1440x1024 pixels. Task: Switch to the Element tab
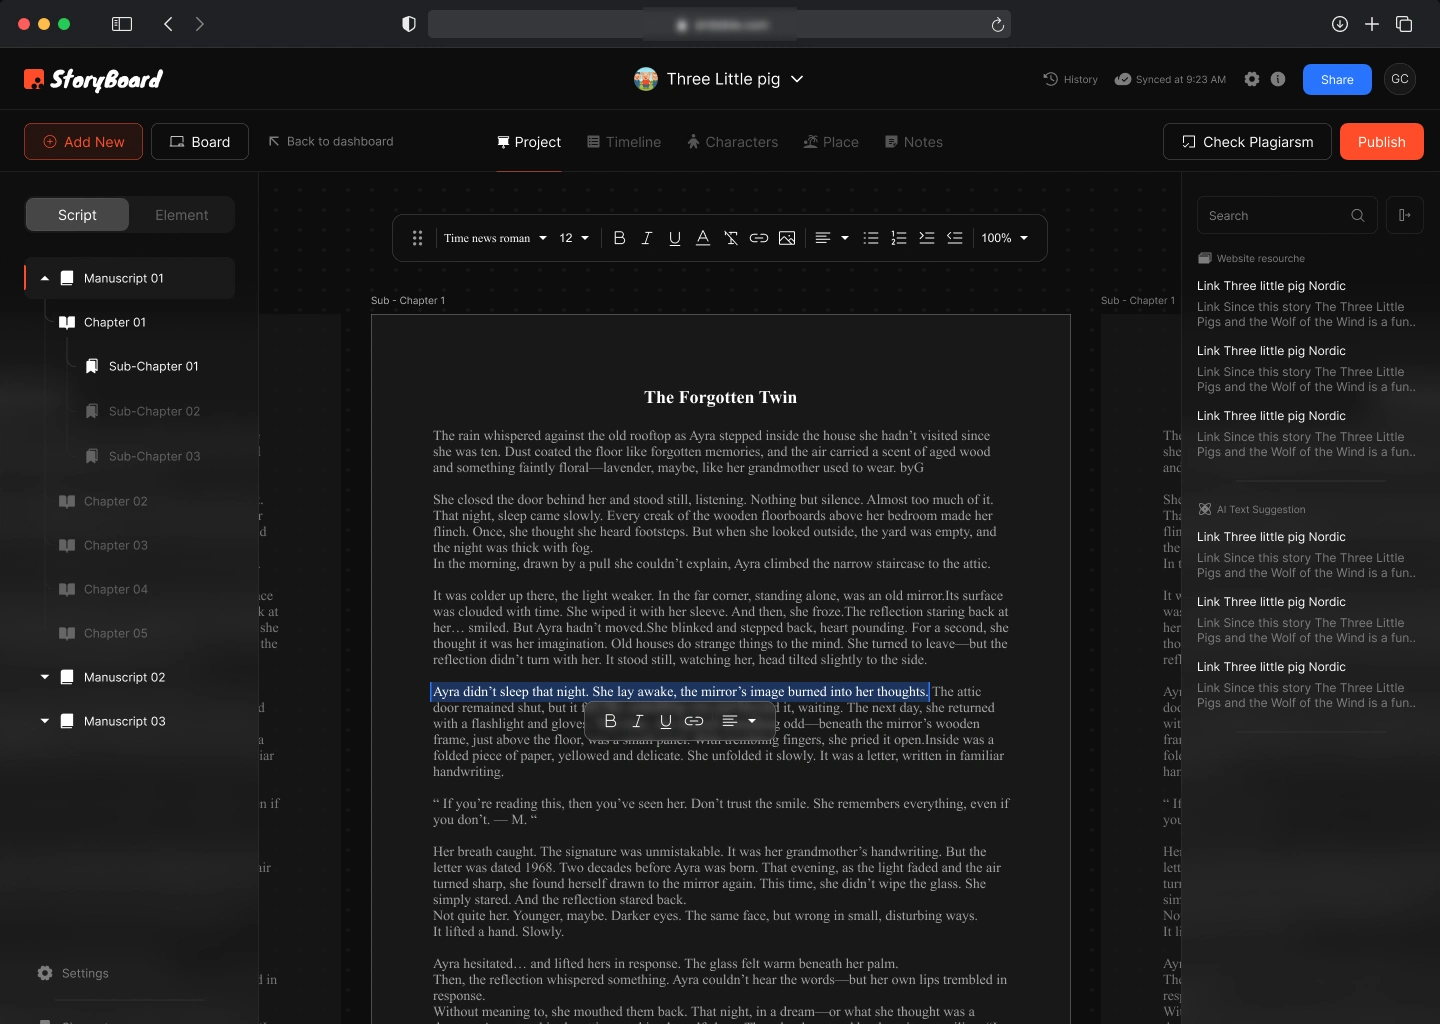click(x=182, y=215)
